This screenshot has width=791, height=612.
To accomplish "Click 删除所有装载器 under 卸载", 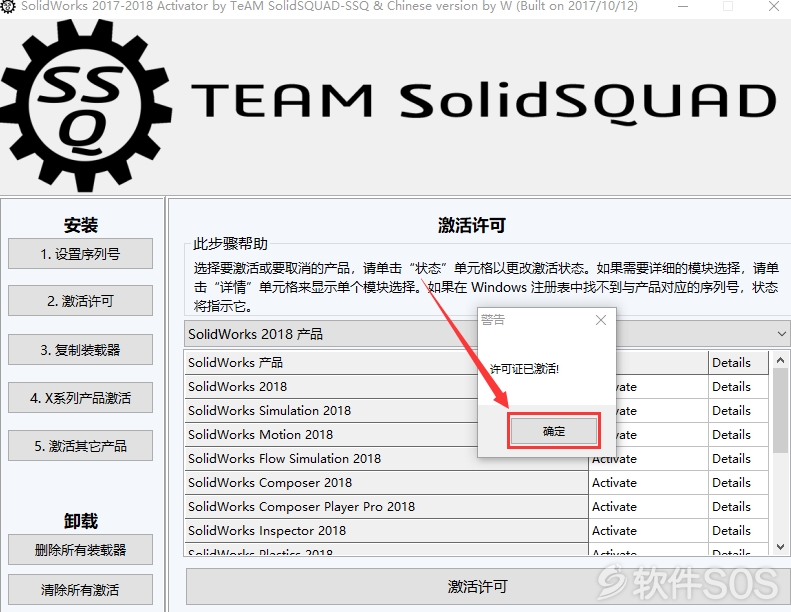I will (80, 549).
